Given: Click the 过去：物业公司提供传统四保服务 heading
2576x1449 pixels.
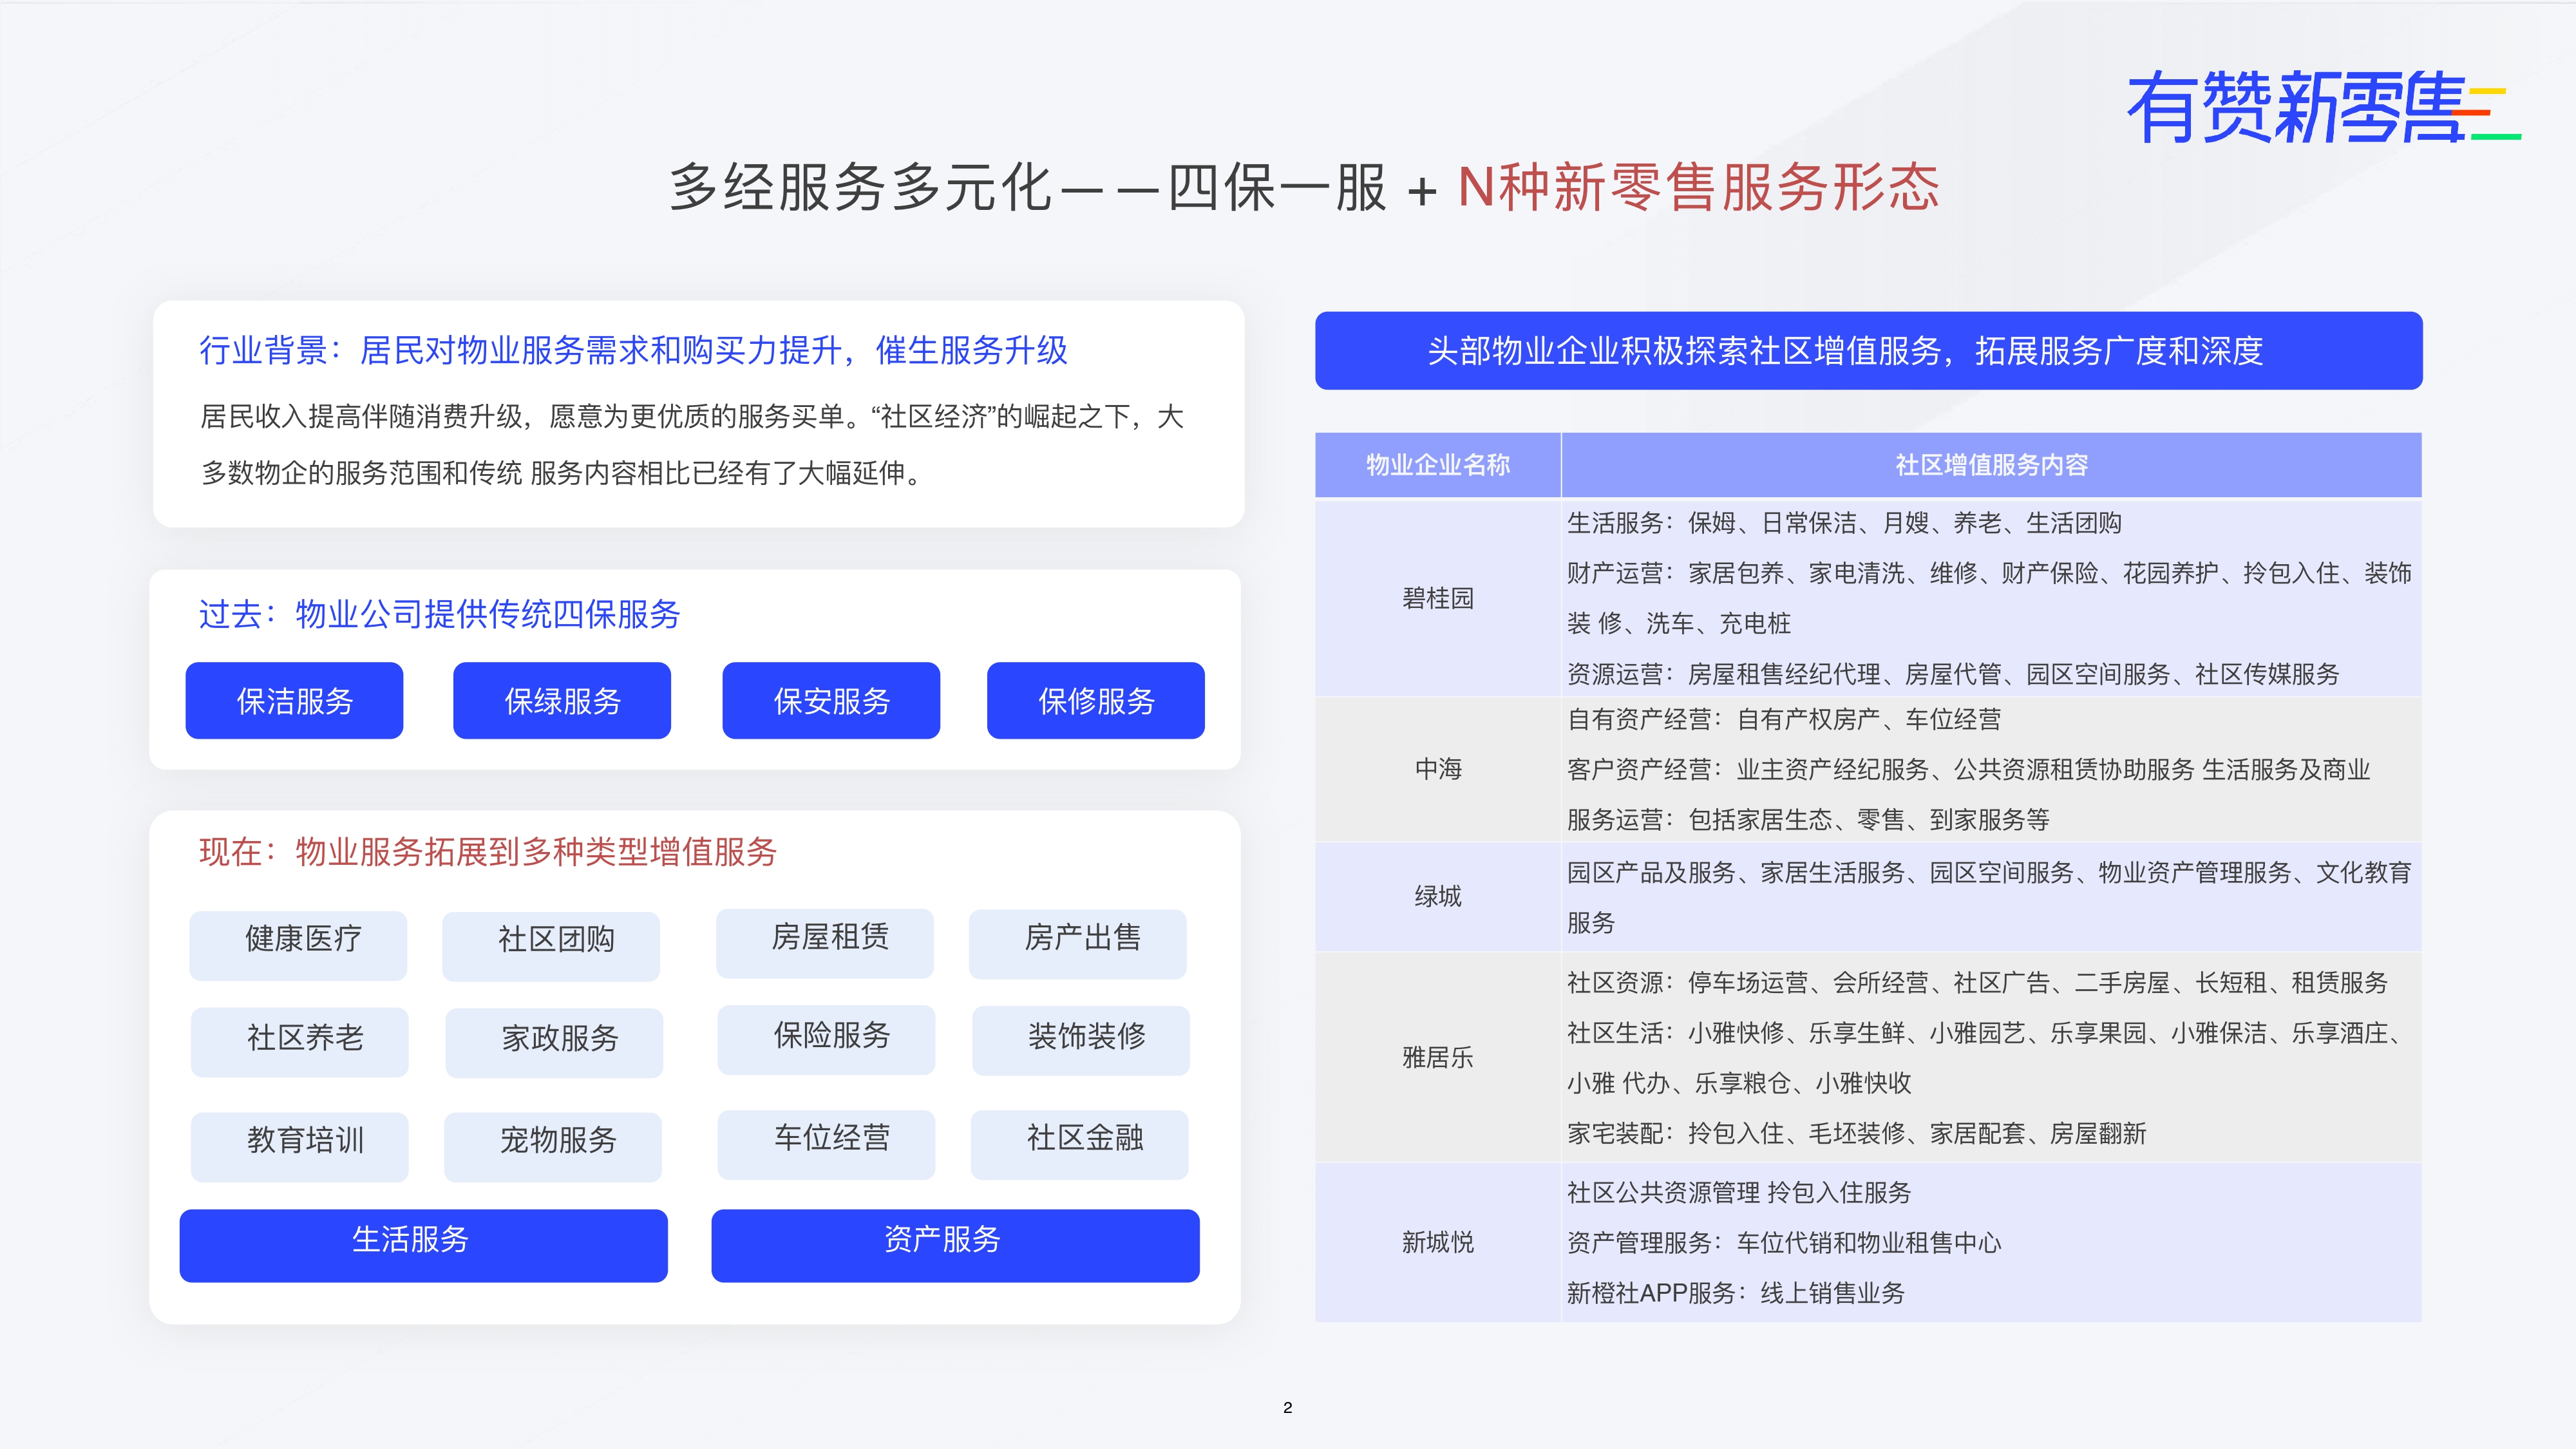Looking at the screenshot, I should 440,614.
